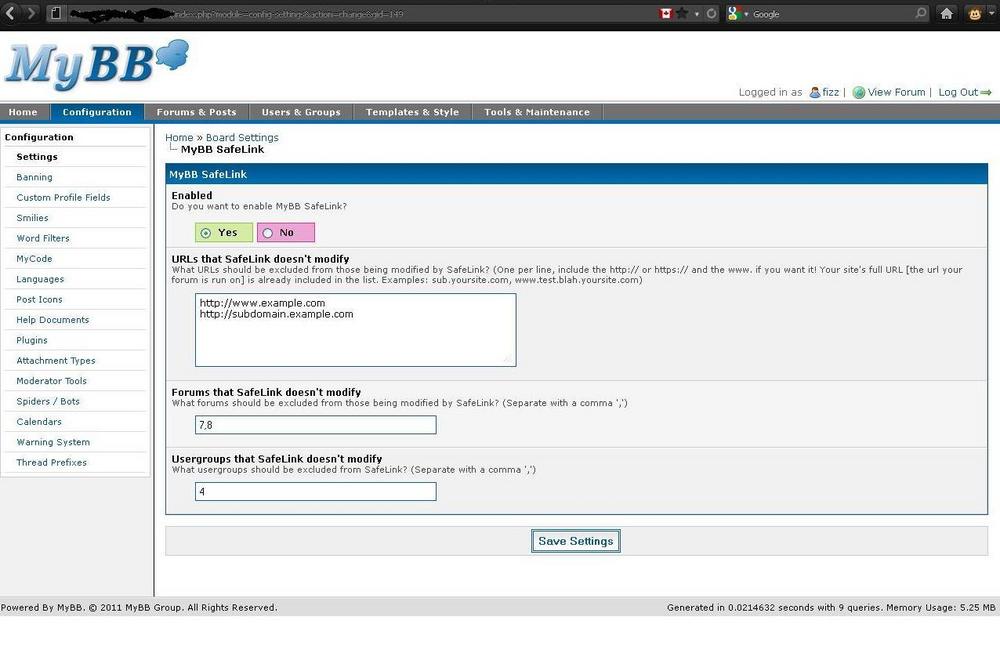The image size is (1000, 653).
Task: Go to the Tools & Maintenance tab
Action: (537, 112)
